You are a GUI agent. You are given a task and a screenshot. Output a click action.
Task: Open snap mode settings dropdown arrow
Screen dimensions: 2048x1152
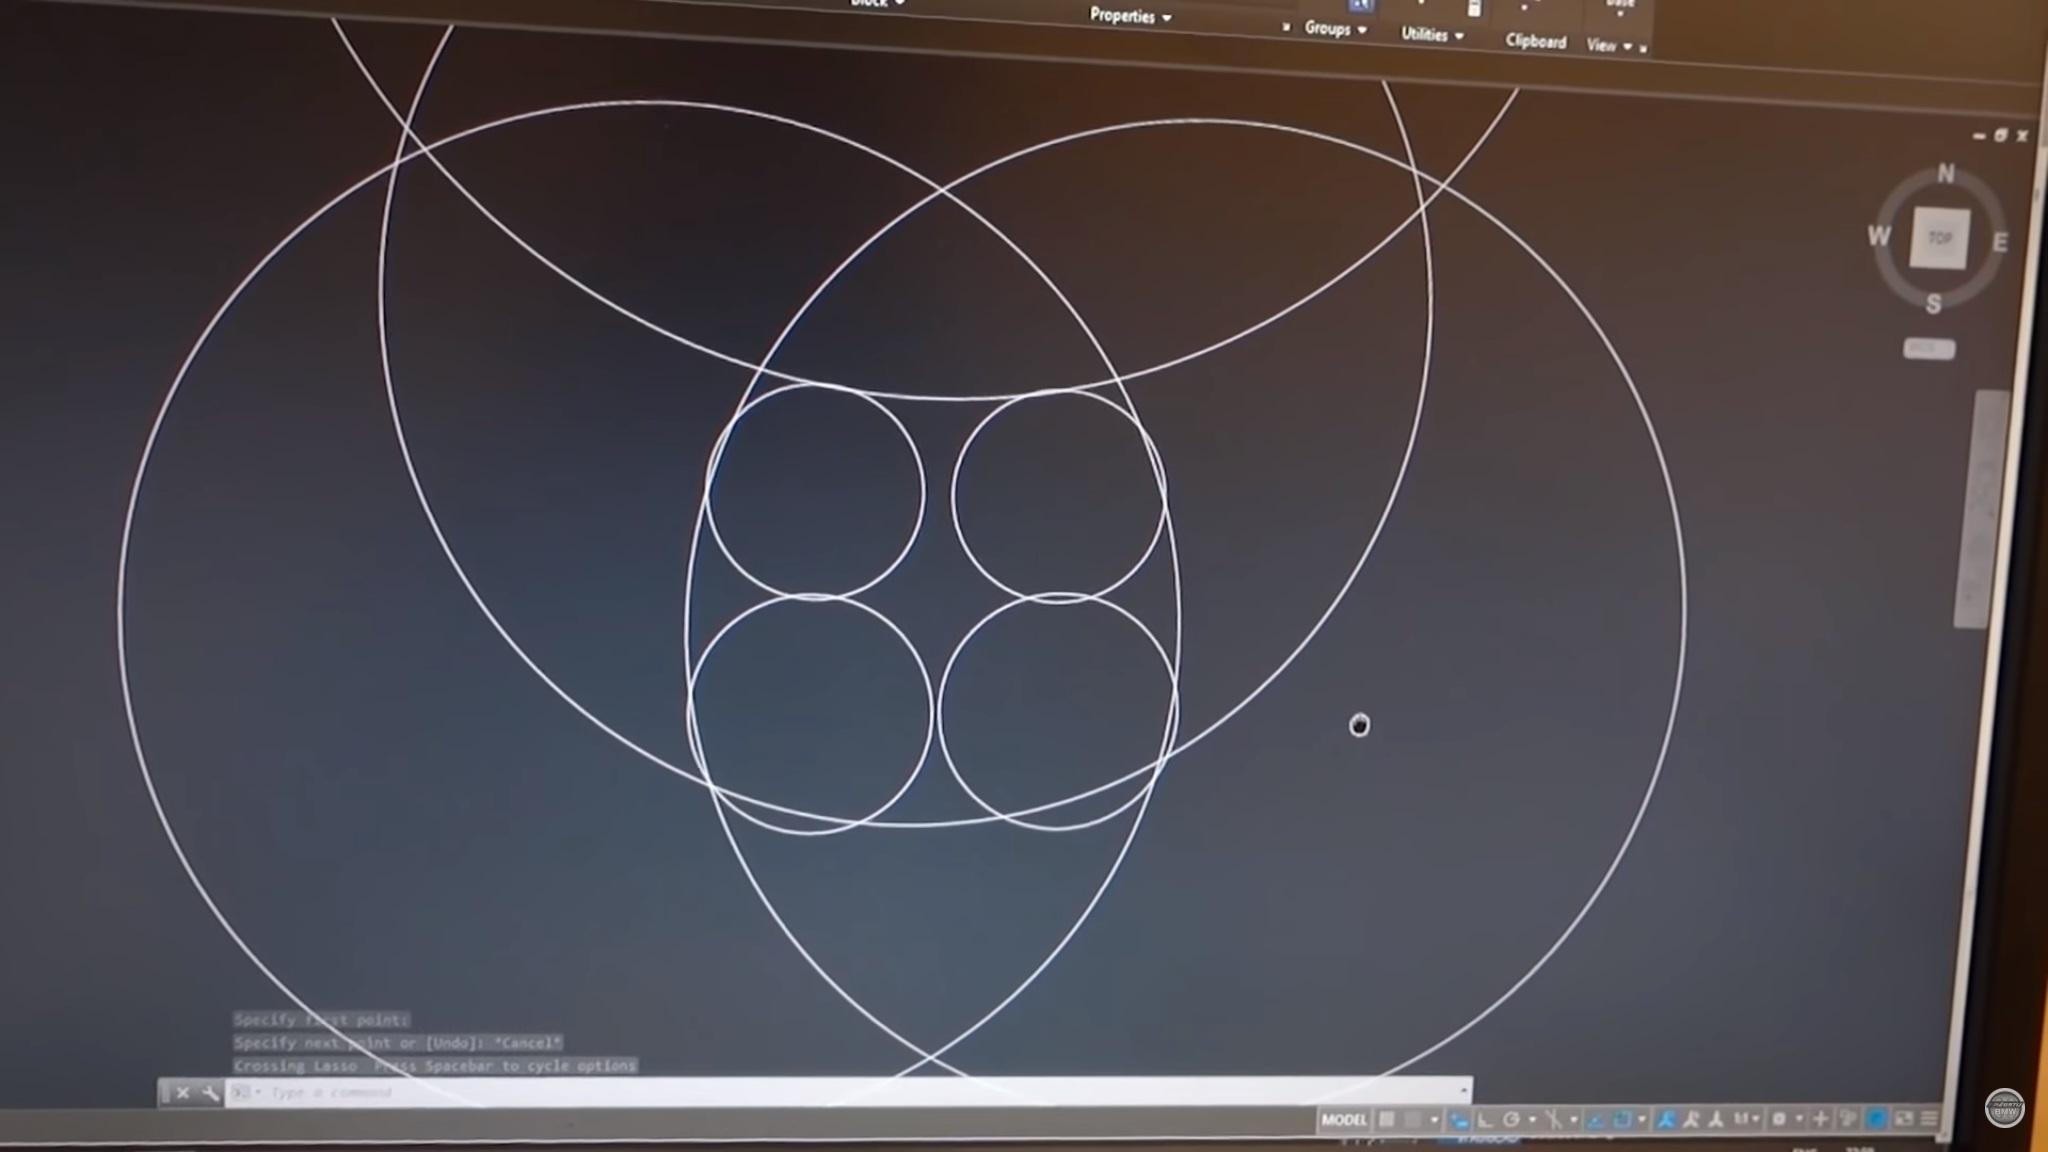(1435, 1119)
